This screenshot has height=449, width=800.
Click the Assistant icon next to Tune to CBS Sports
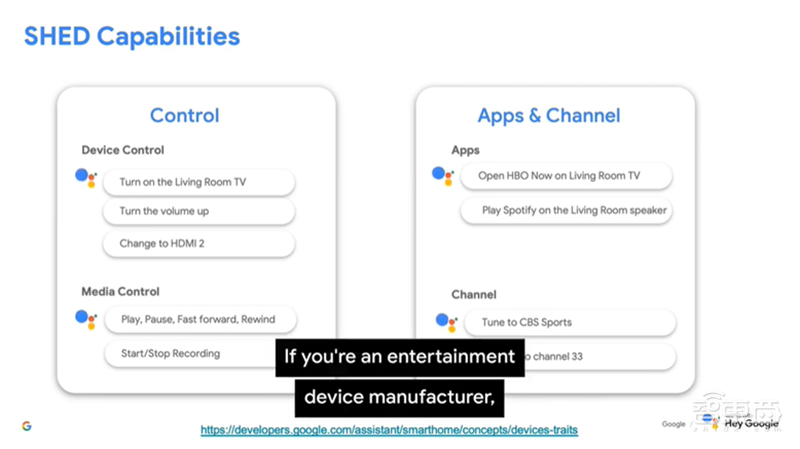point(447,322)
